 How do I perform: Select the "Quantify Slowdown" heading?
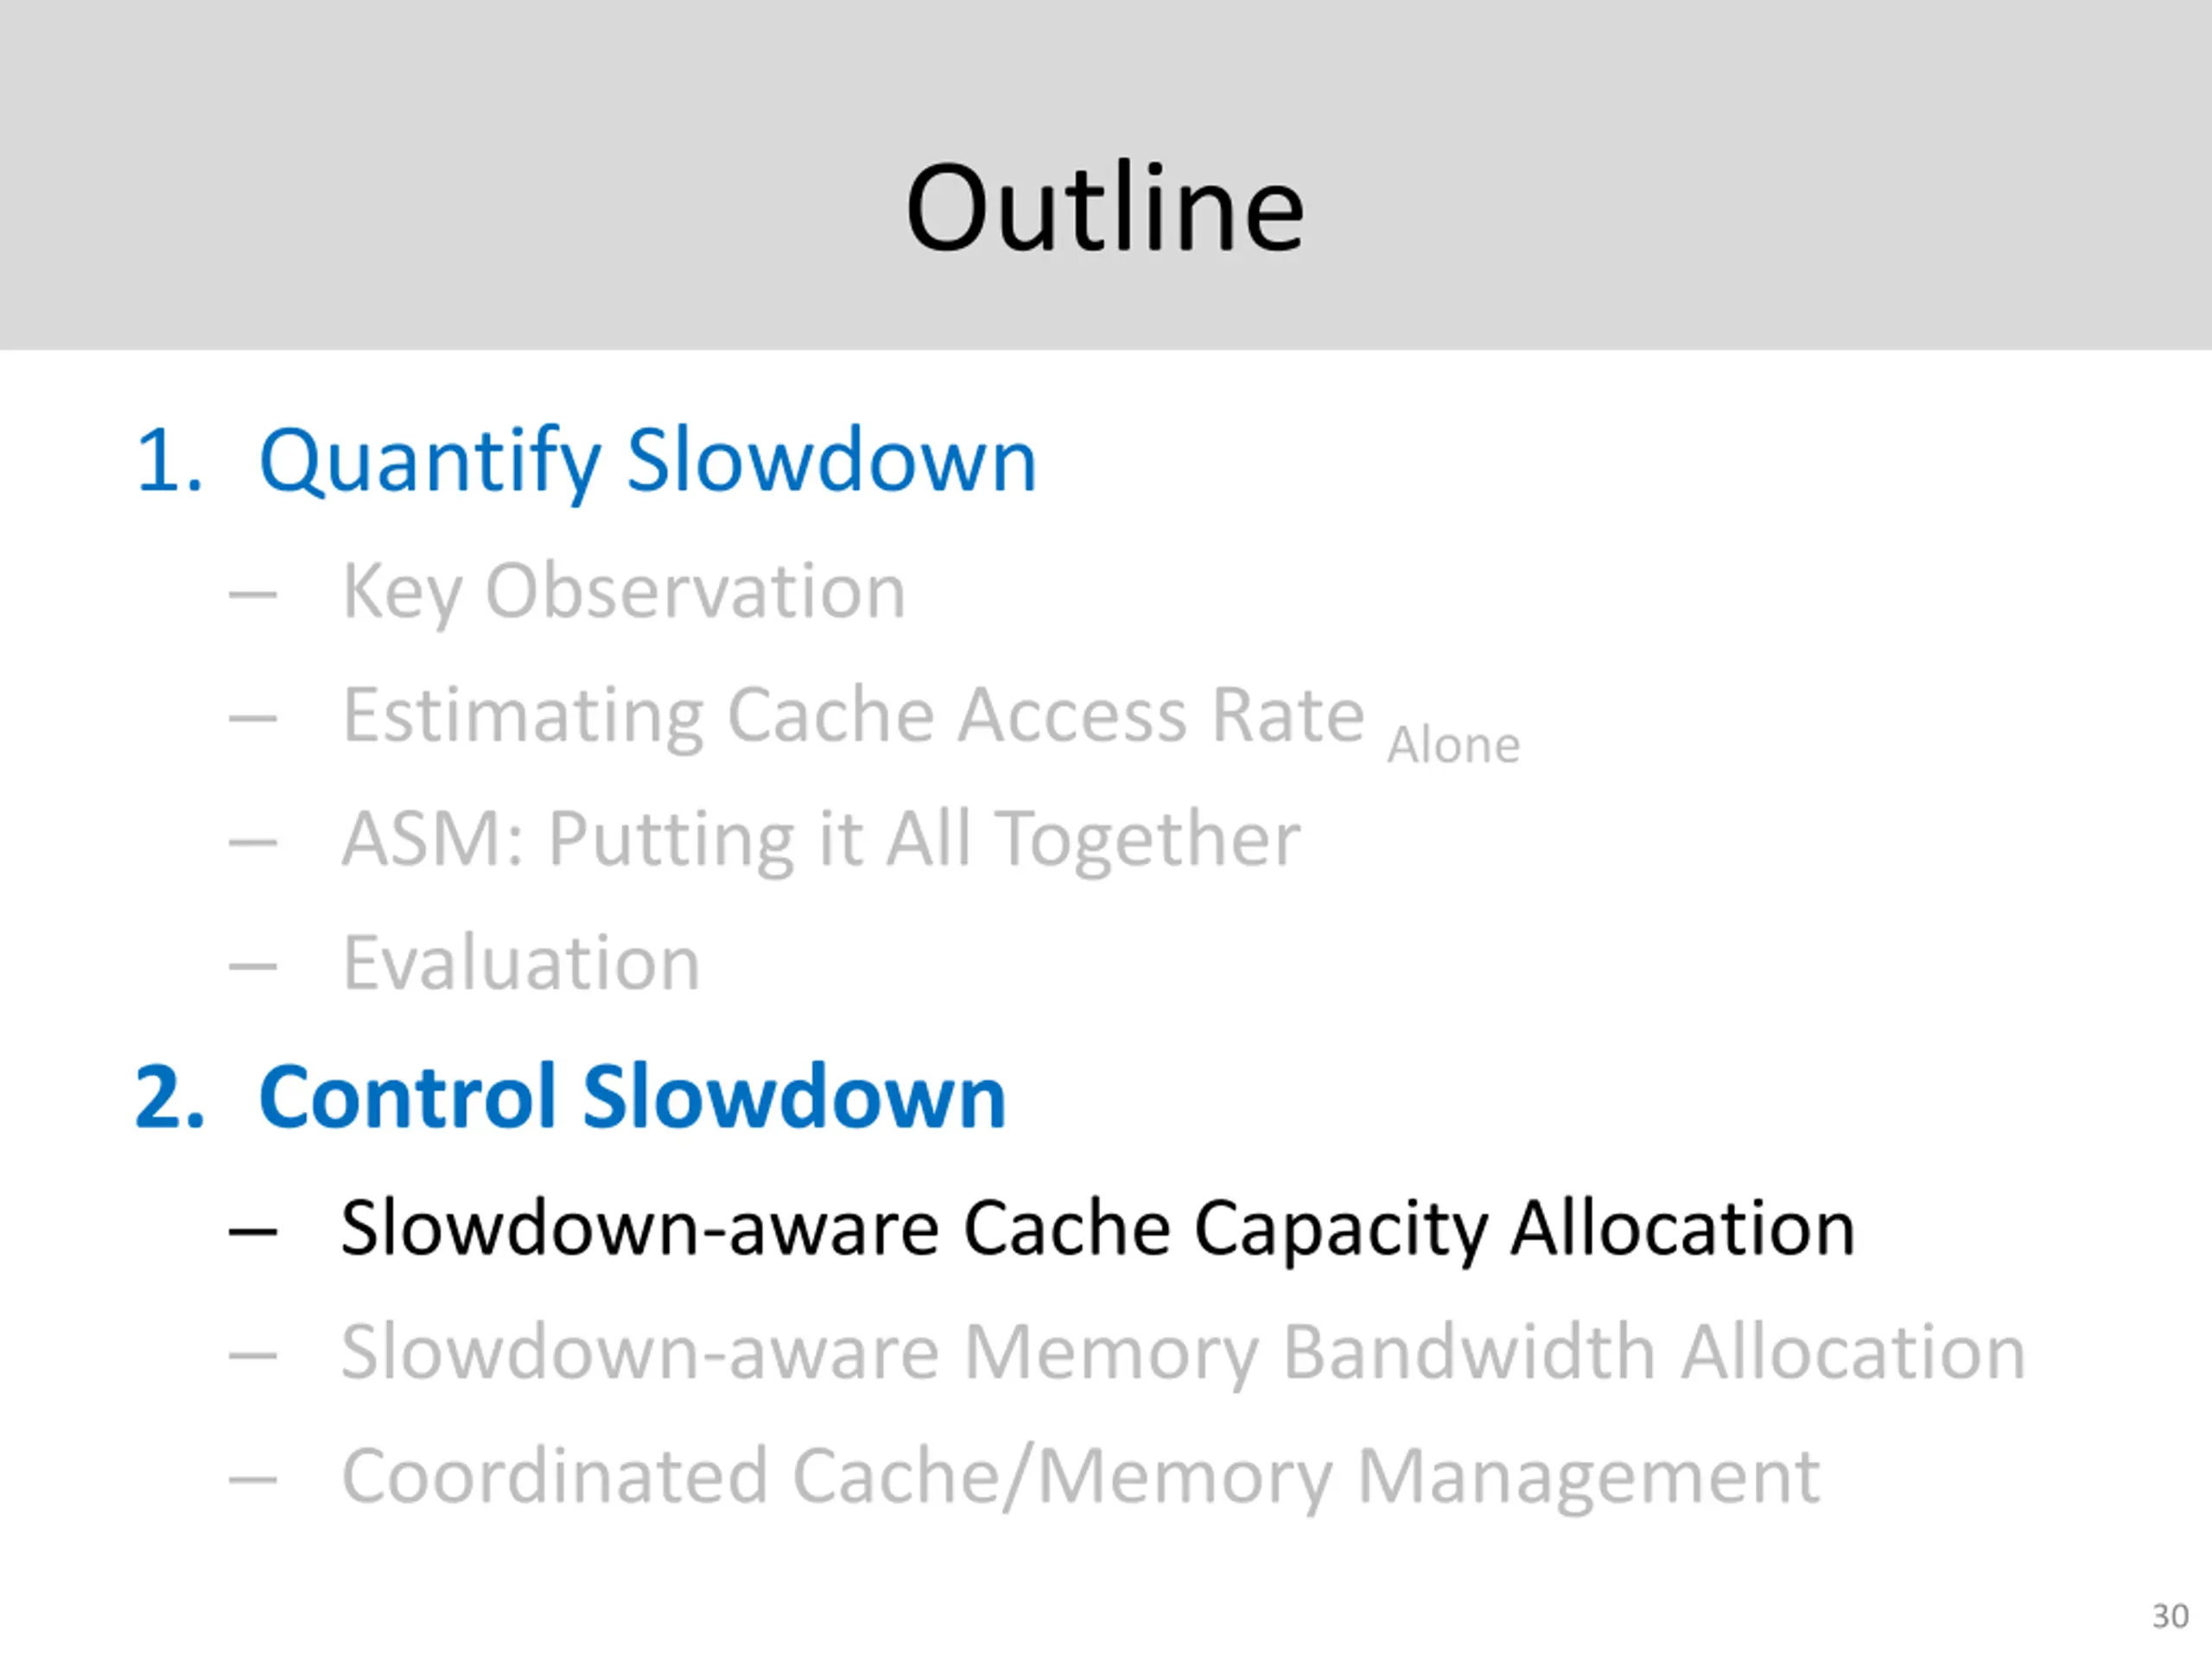647,461
